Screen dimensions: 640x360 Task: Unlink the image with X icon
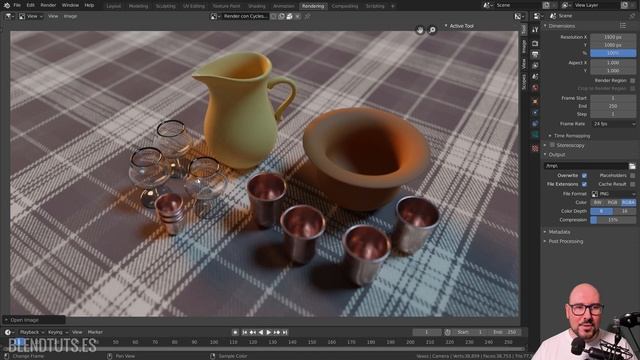click(x=298, y=16)
